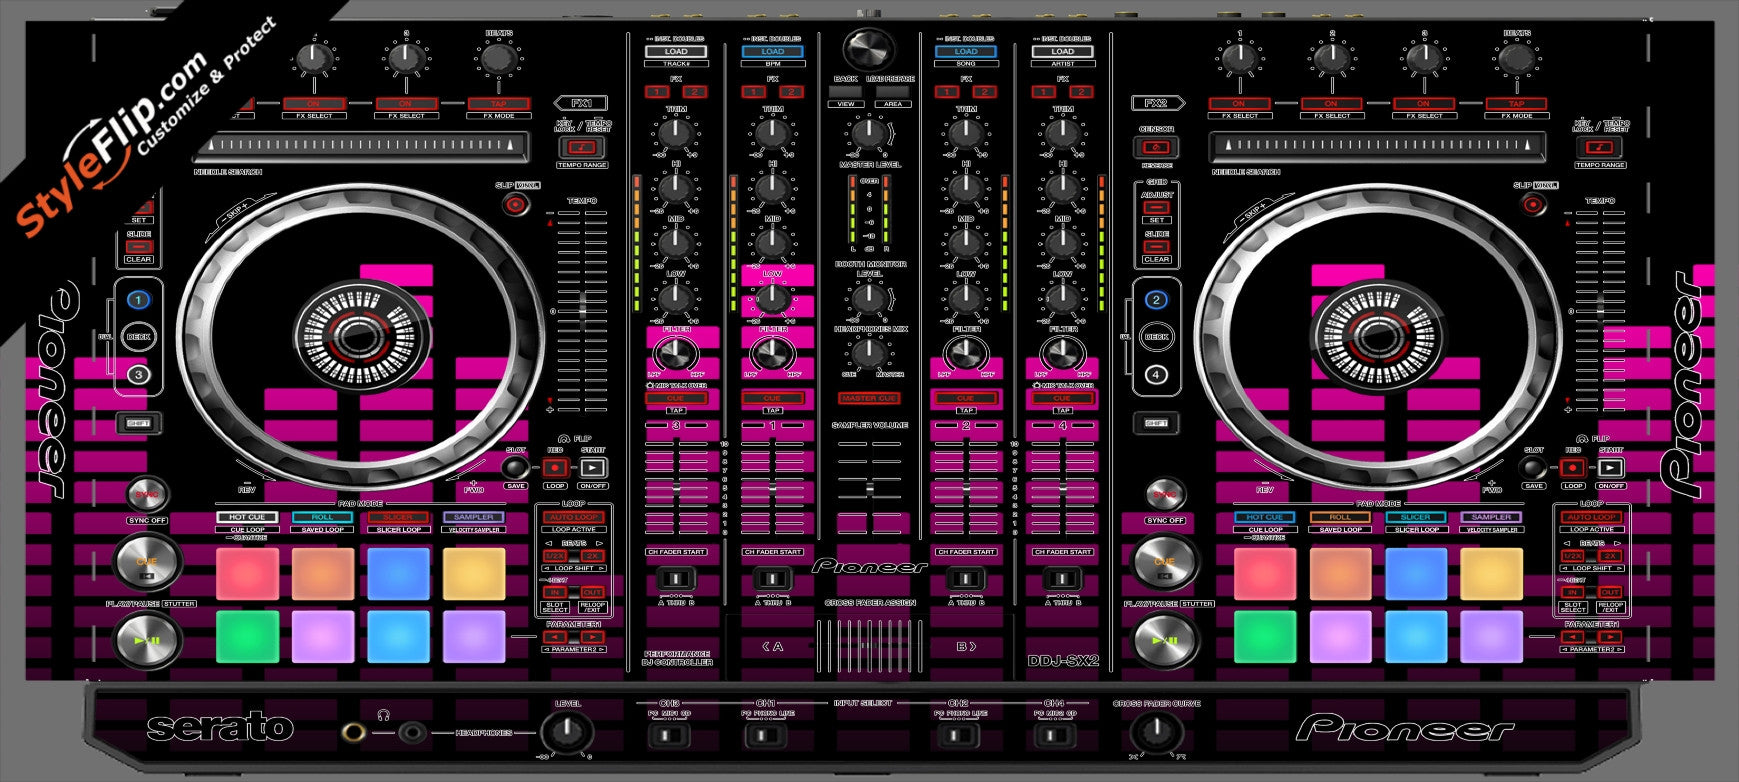
Task: Click channel 4 FILTER knob
Action: pyautogui.click(x=1063, y=352)
